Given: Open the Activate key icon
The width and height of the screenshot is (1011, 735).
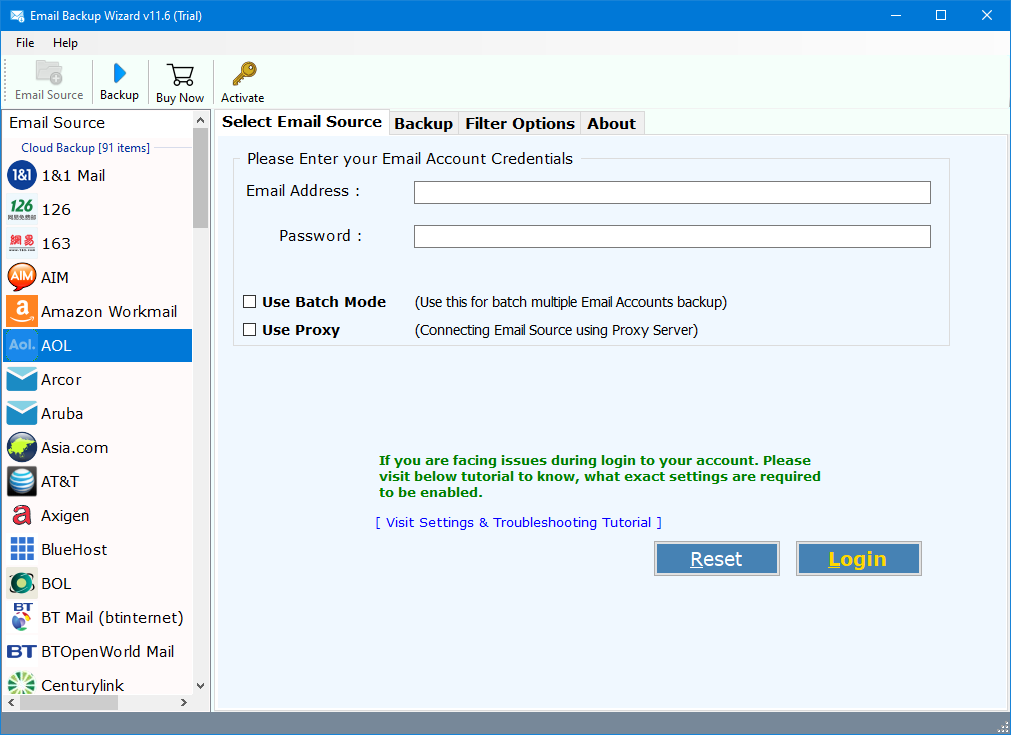Looking at the screenshot, I should click(242, 80).
